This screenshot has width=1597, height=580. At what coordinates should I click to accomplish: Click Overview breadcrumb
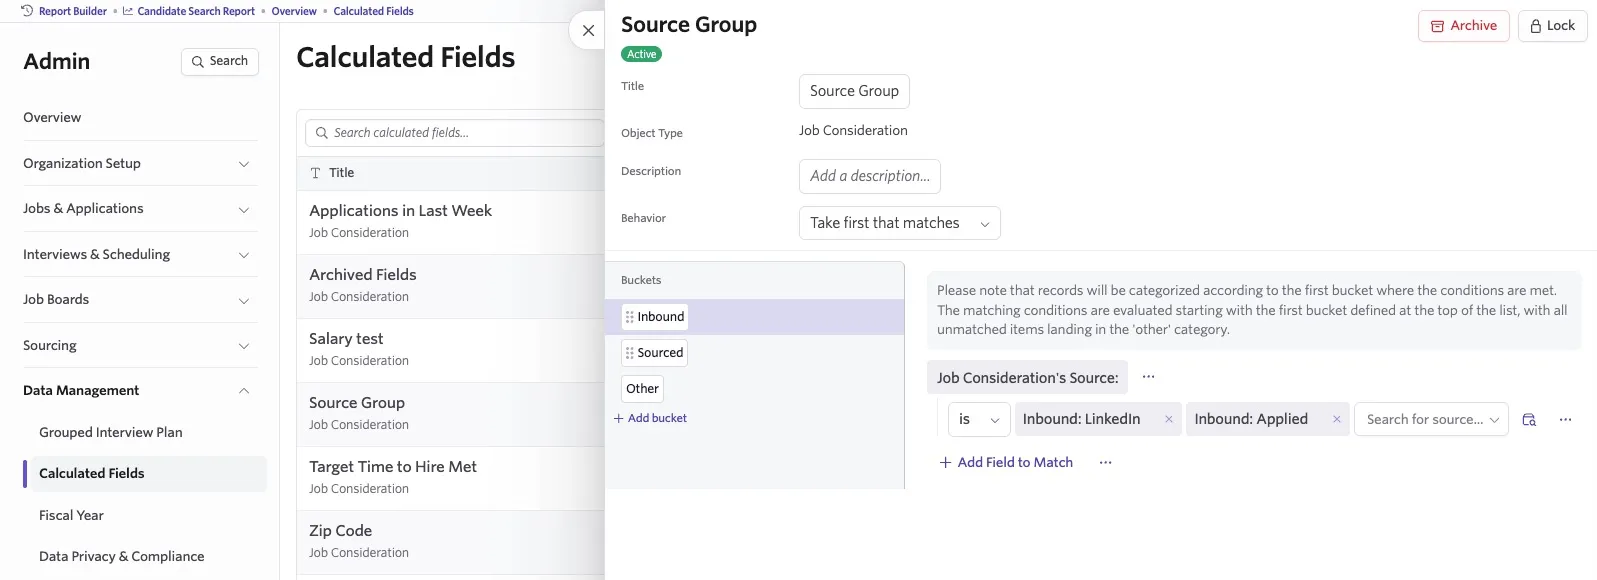[294, 11]
